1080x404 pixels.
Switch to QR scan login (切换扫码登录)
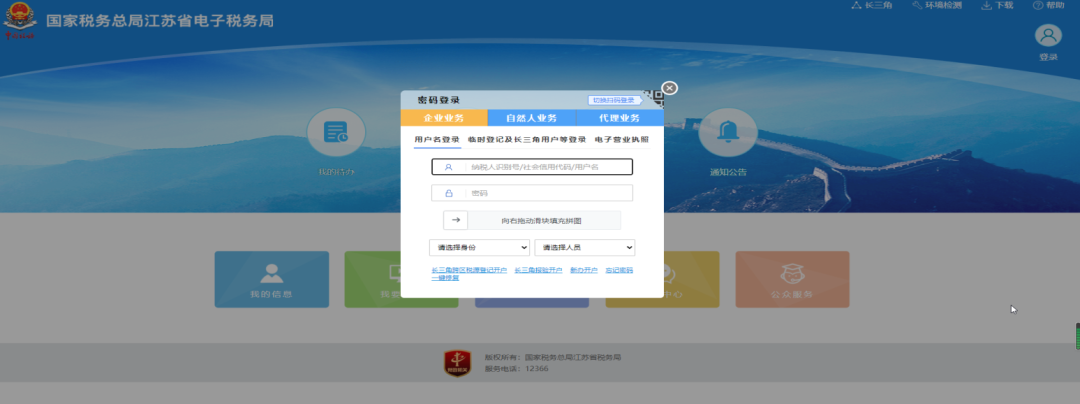(613, 100)
